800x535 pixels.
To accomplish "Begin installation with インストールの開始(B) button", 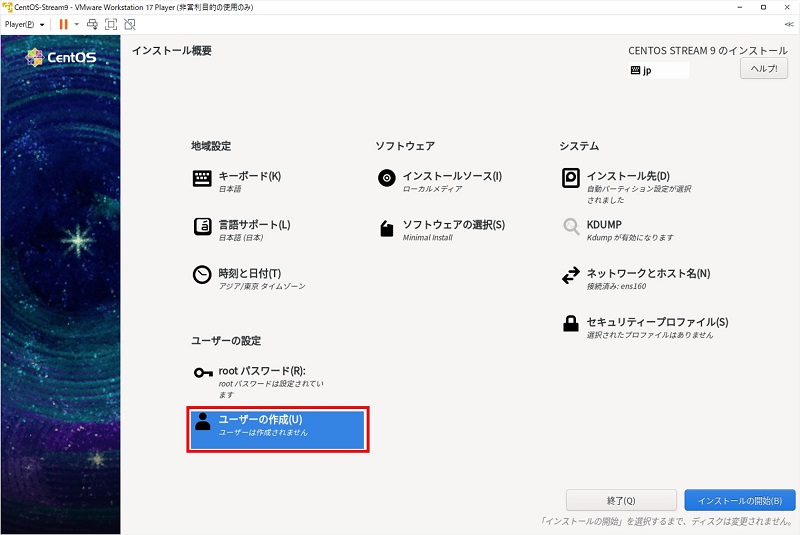I will click(x=740, y=500).
